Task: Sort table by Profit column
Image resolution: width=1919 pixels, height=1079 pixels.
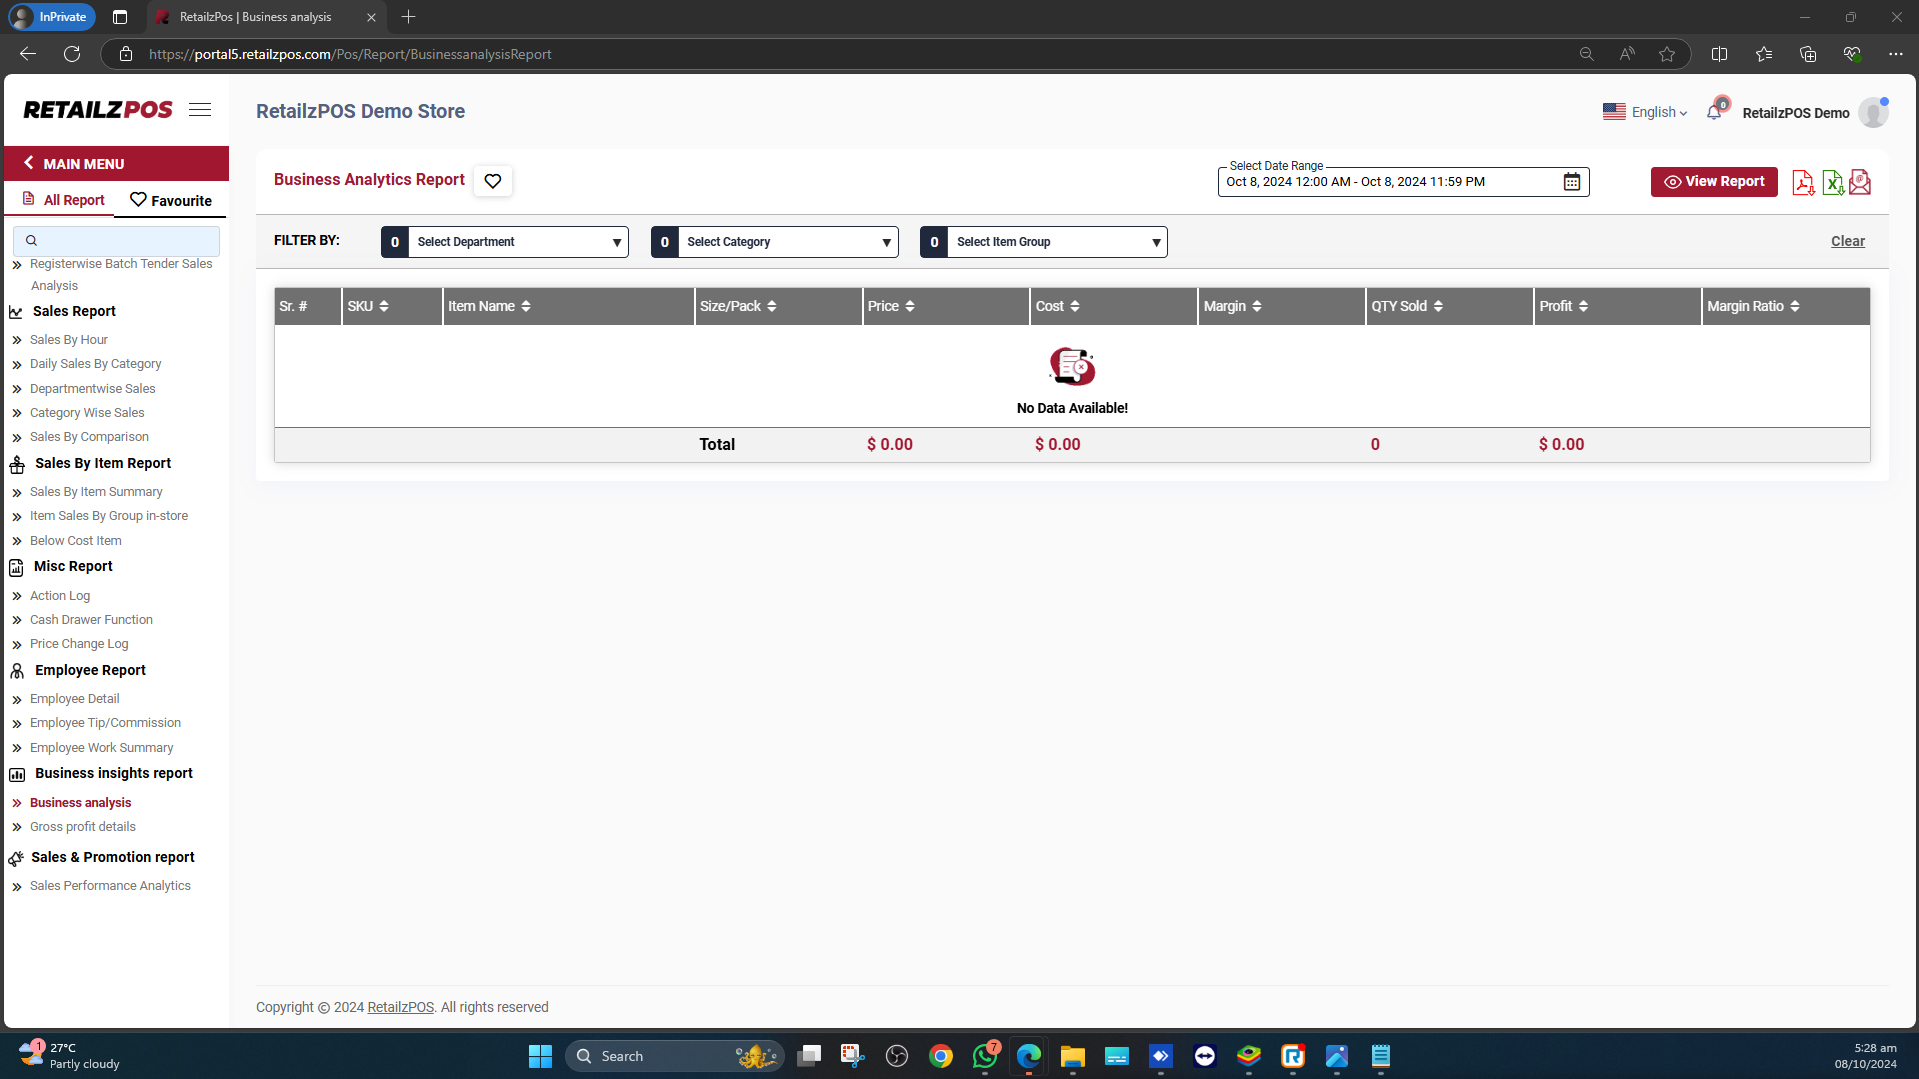Action: (1583, 306)
